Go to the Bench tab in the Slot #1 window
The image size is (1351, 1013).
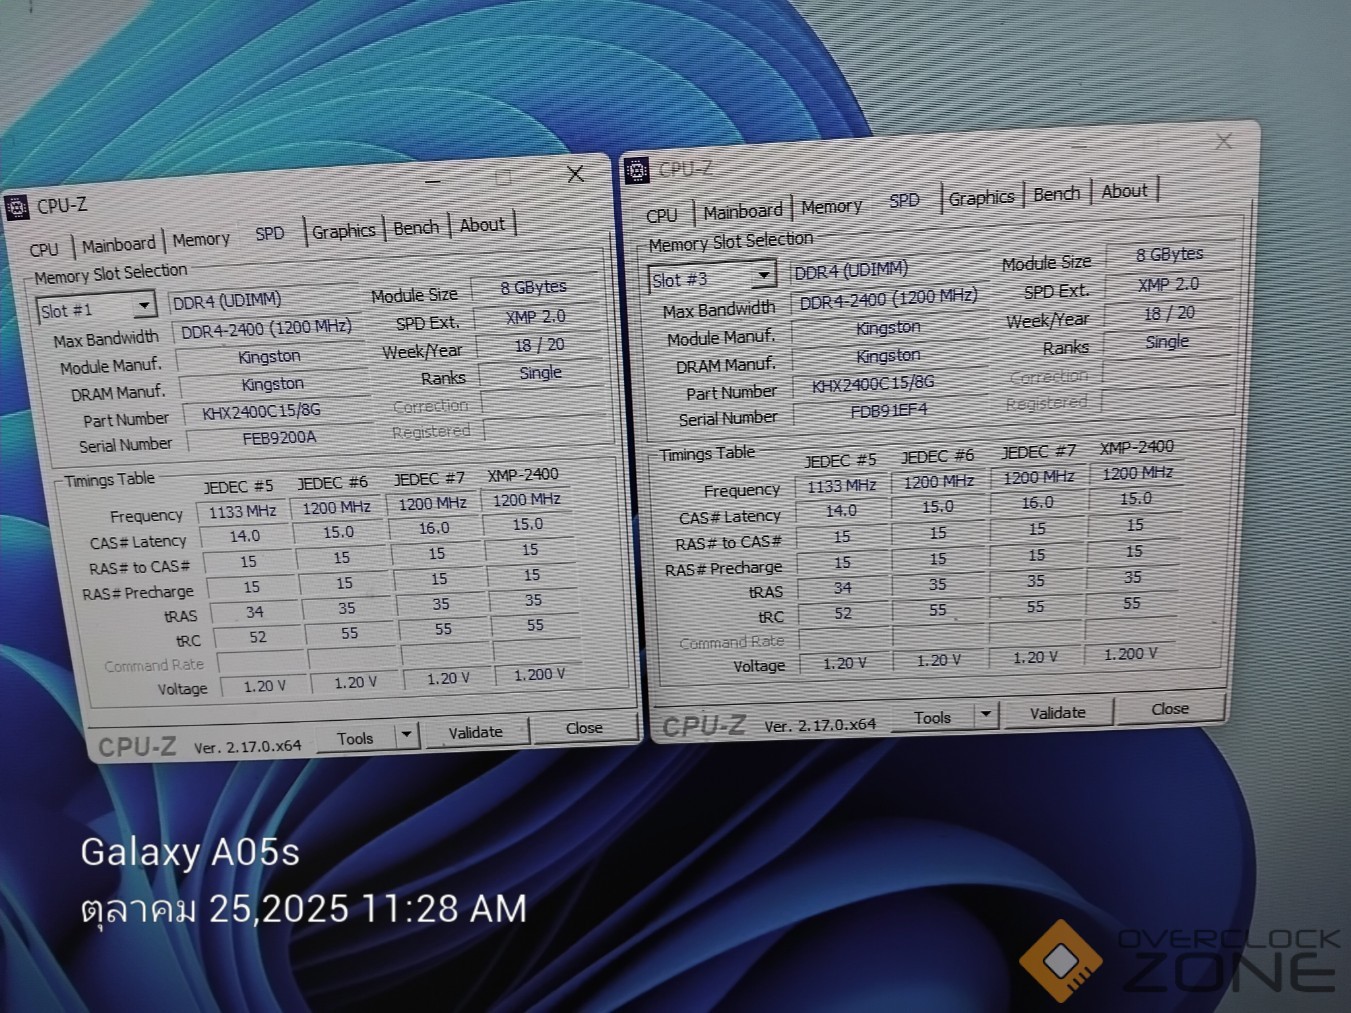tap(416, 228)
